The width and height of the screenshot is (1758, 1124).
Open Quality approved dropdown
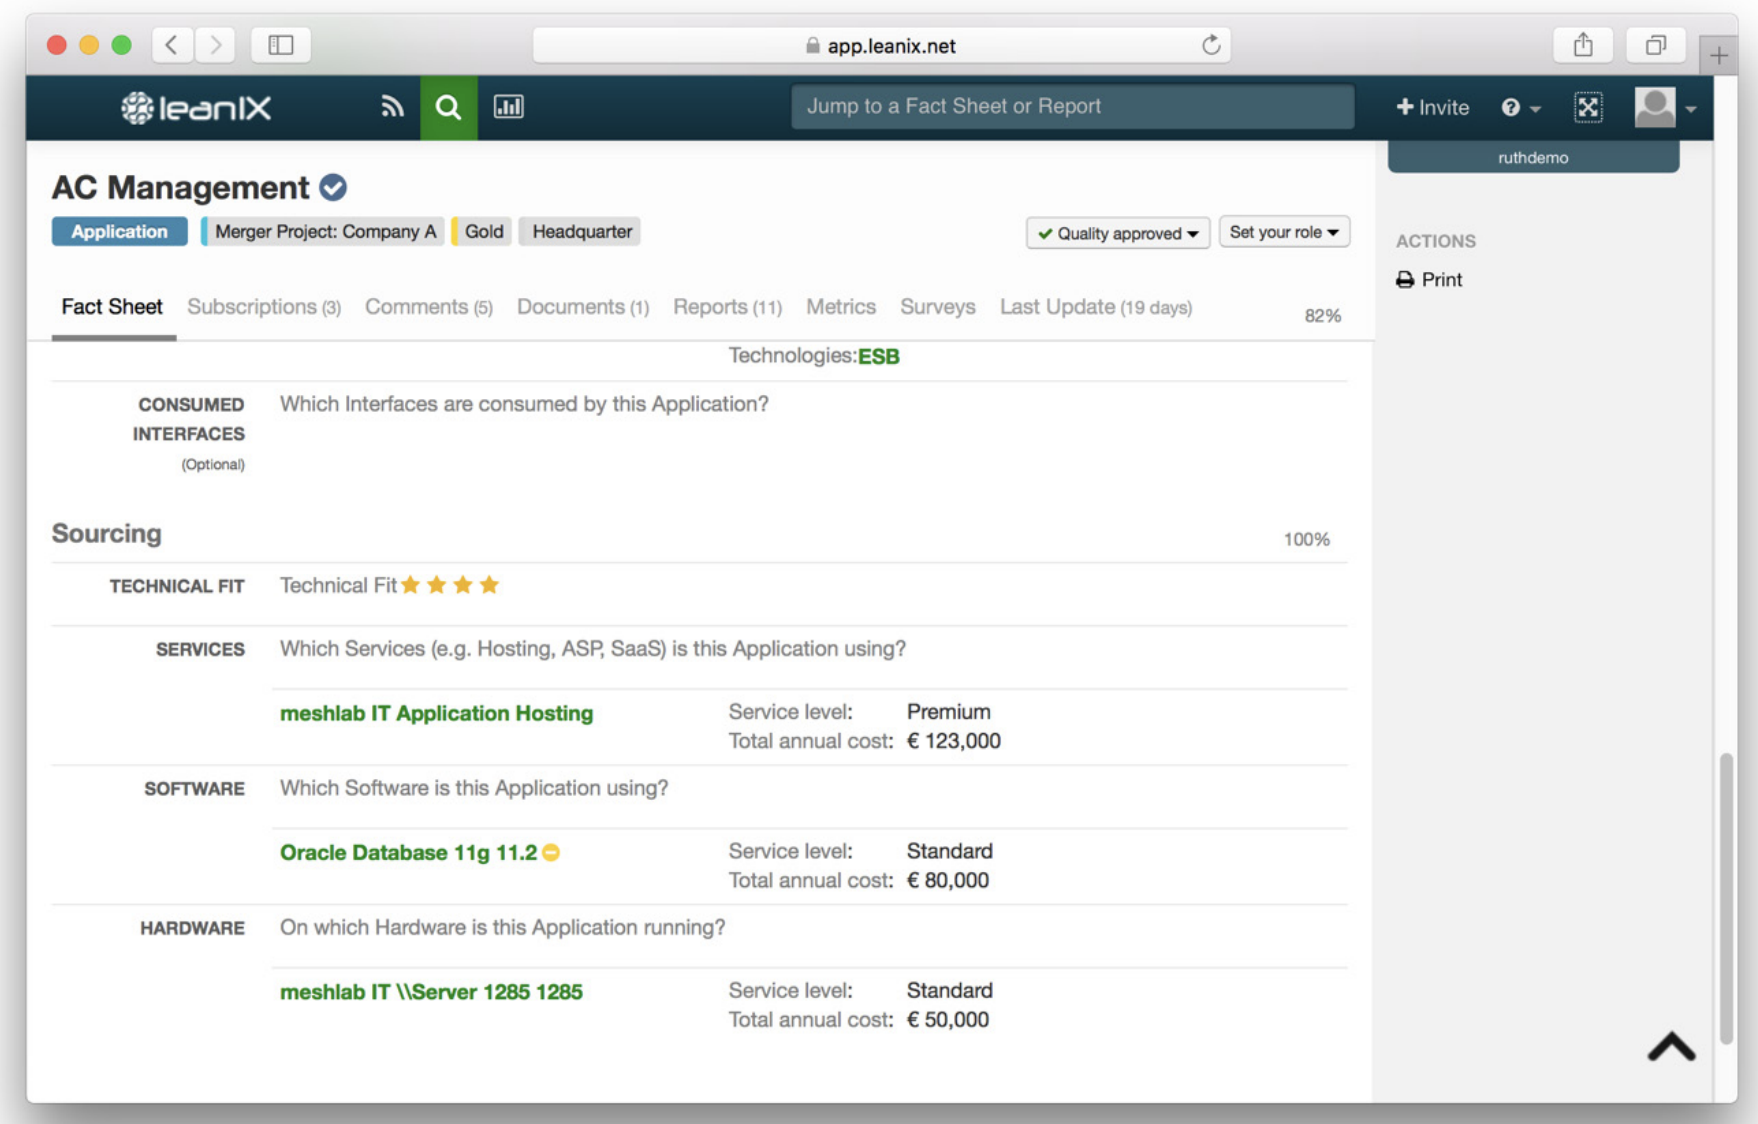pos(1118,233)
